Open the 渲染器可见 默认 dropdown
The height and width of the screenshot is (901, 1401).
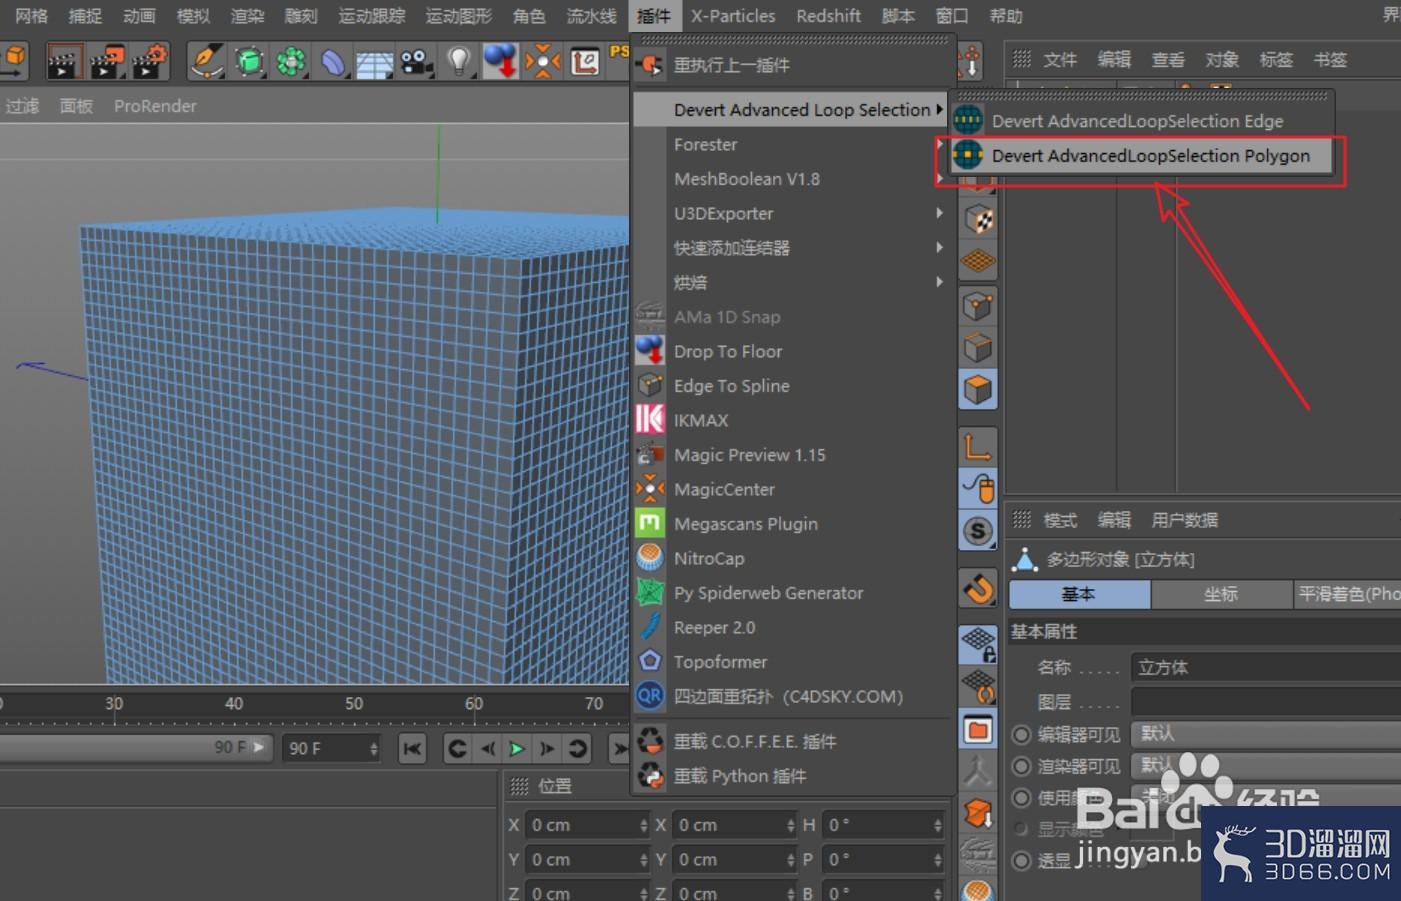pyautogui.click(x=1266, y=766)
